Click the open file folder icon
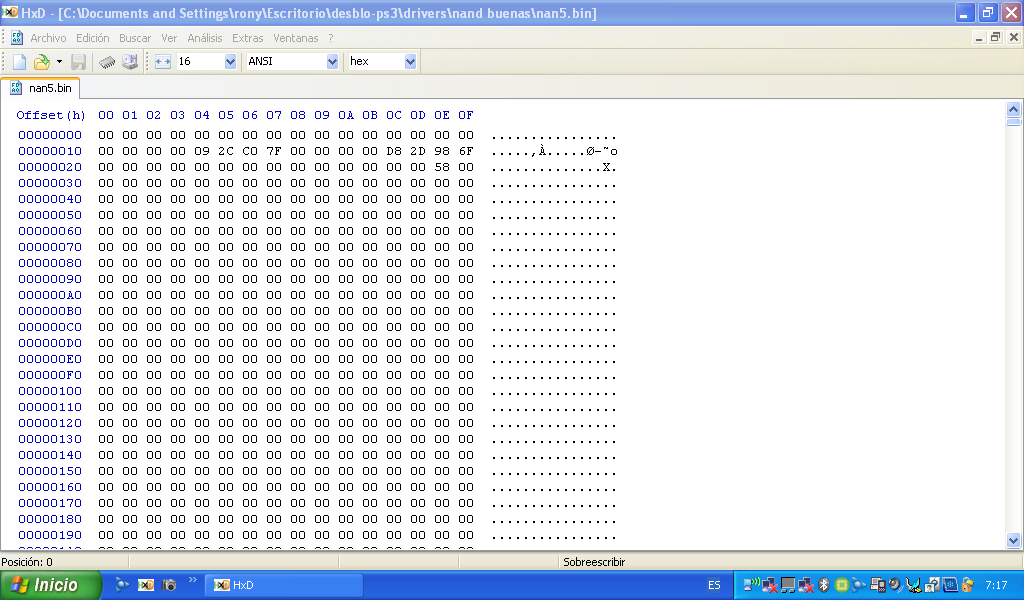The height and width of the screenshot is (600, 1024). click(41, 62)
